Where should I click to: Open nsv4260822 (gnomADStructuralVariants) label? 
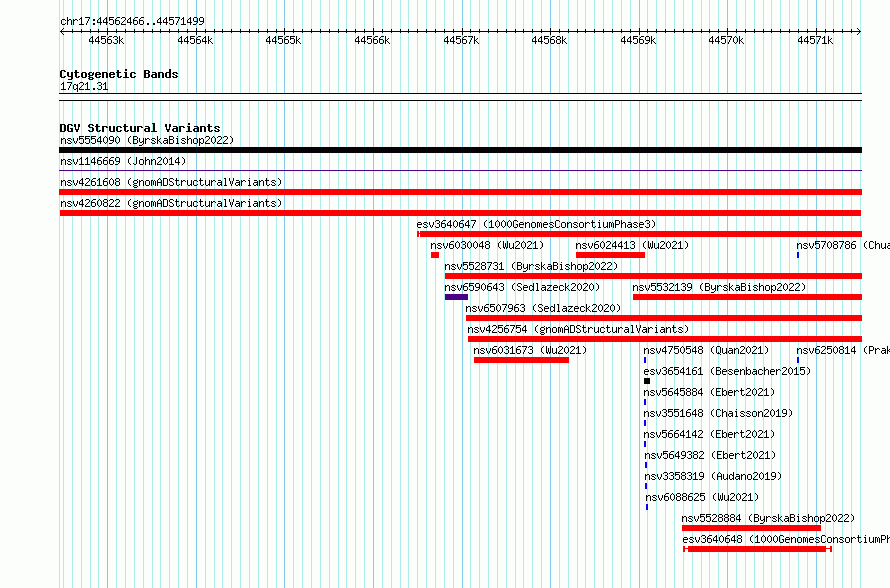tap(171, 203)
